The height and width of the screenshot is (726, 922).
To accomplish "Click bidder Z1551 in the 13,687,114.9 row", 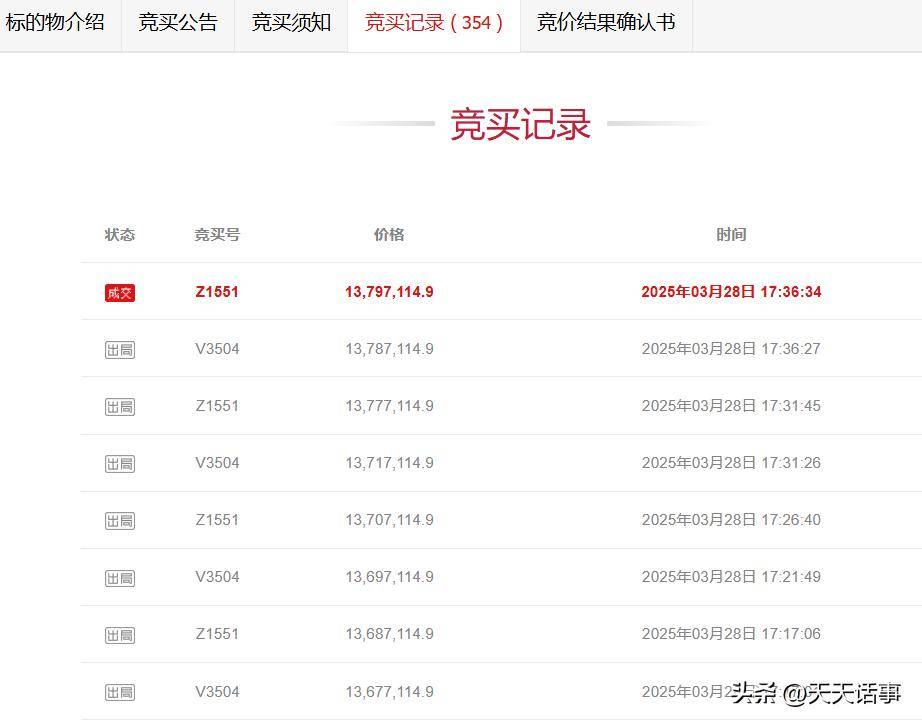I will 217,634.
